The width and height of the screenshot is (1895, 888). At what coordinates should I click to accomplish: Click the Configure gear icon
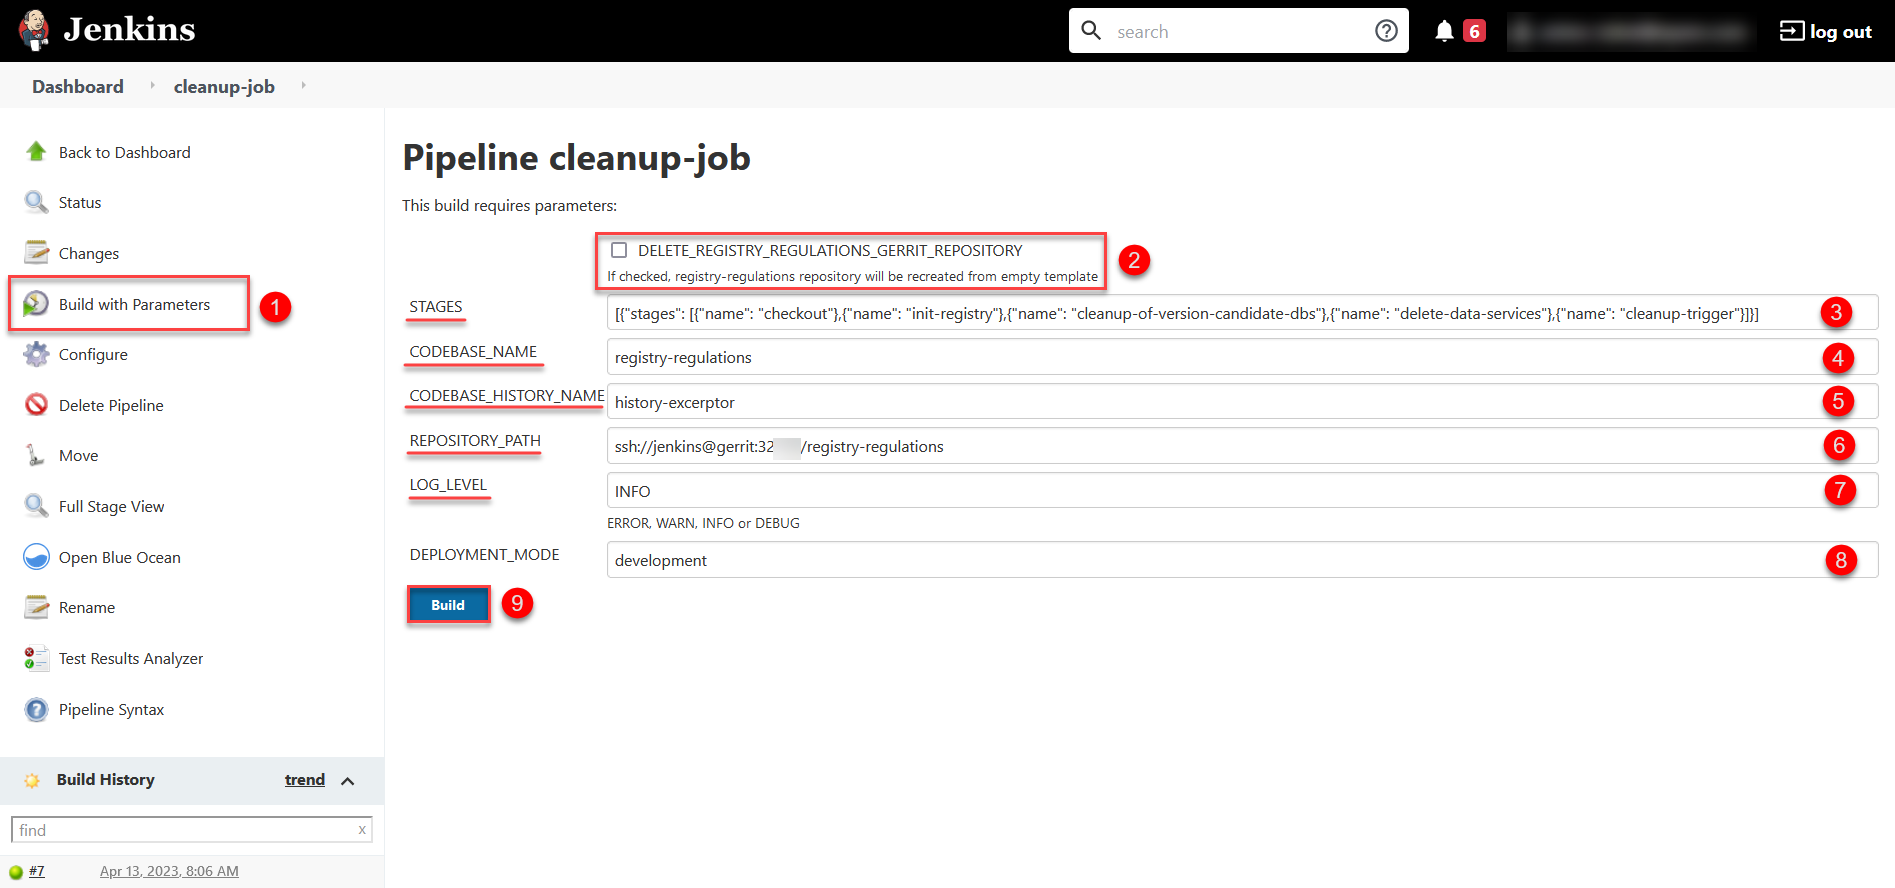36,354
